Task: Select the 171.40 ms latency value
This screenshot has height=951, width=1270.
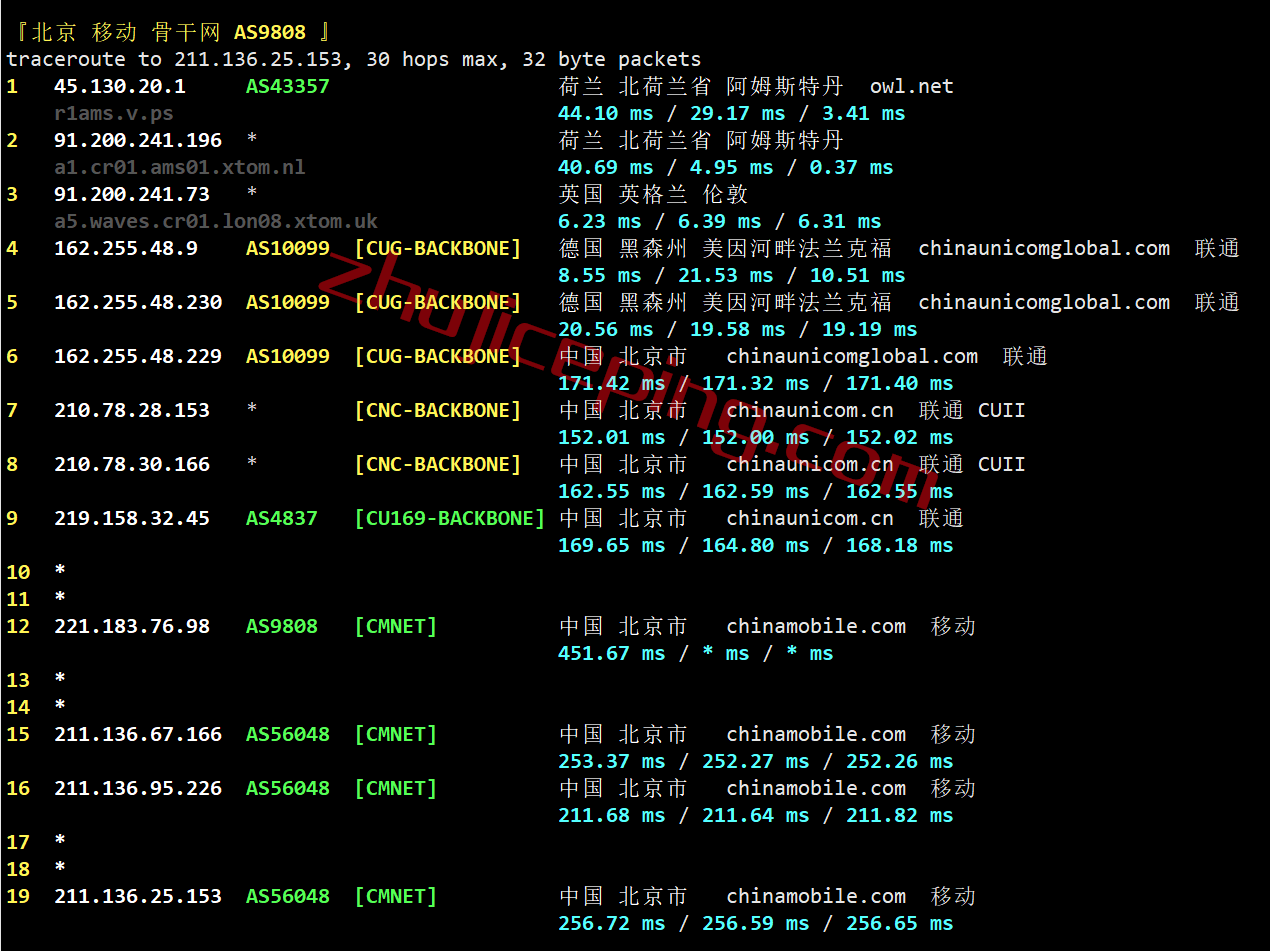Action: point(900,383)
